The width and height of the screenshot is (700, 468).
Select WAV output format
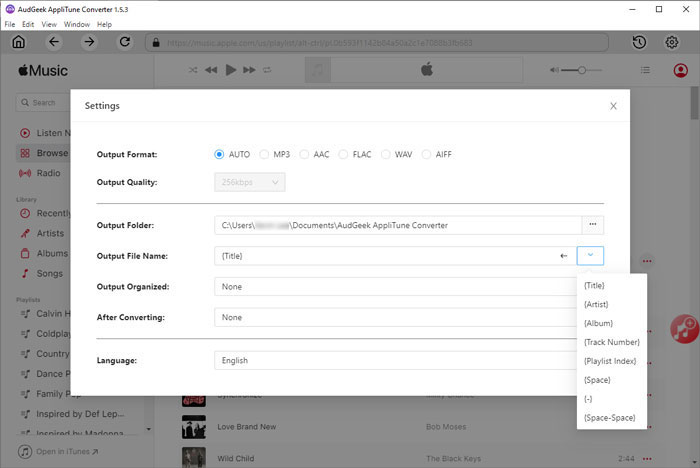pyautogui.click(x=386, y=155)
